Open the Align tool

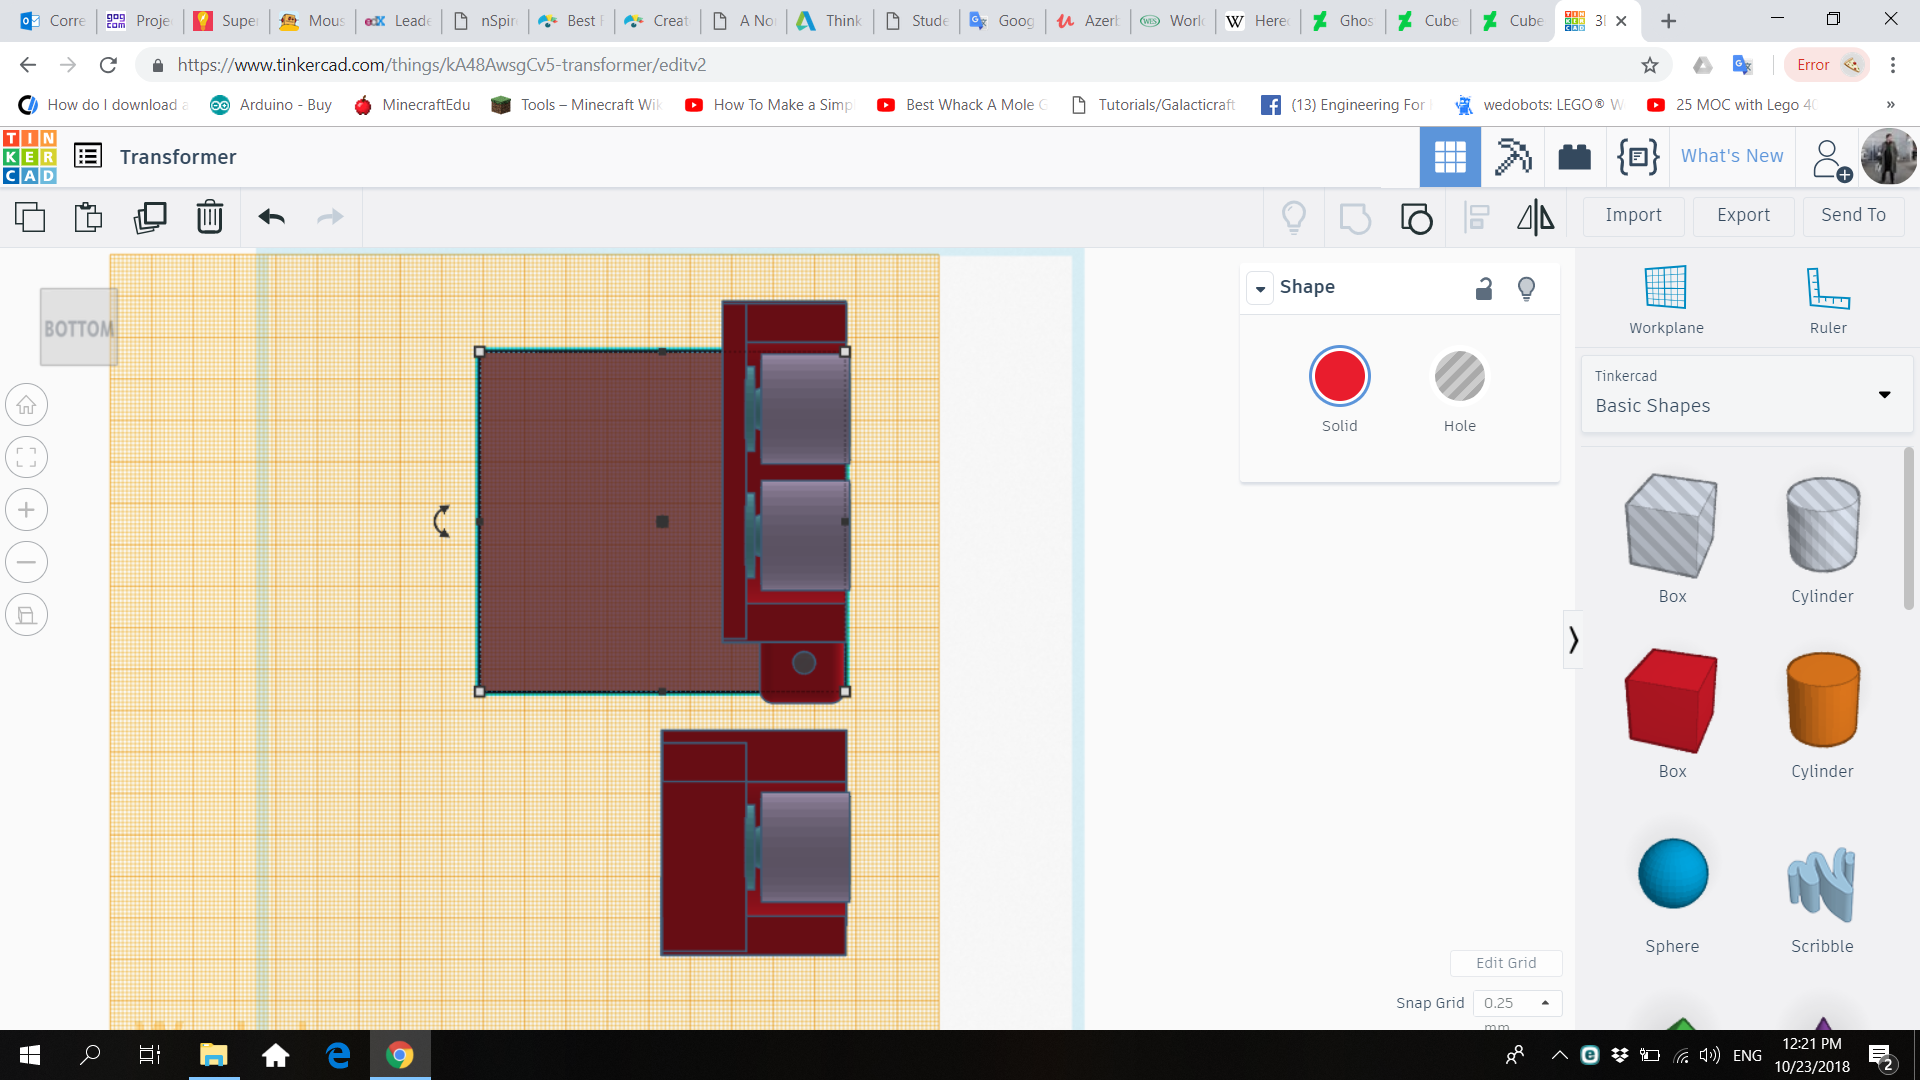(x=1476, y=217)
